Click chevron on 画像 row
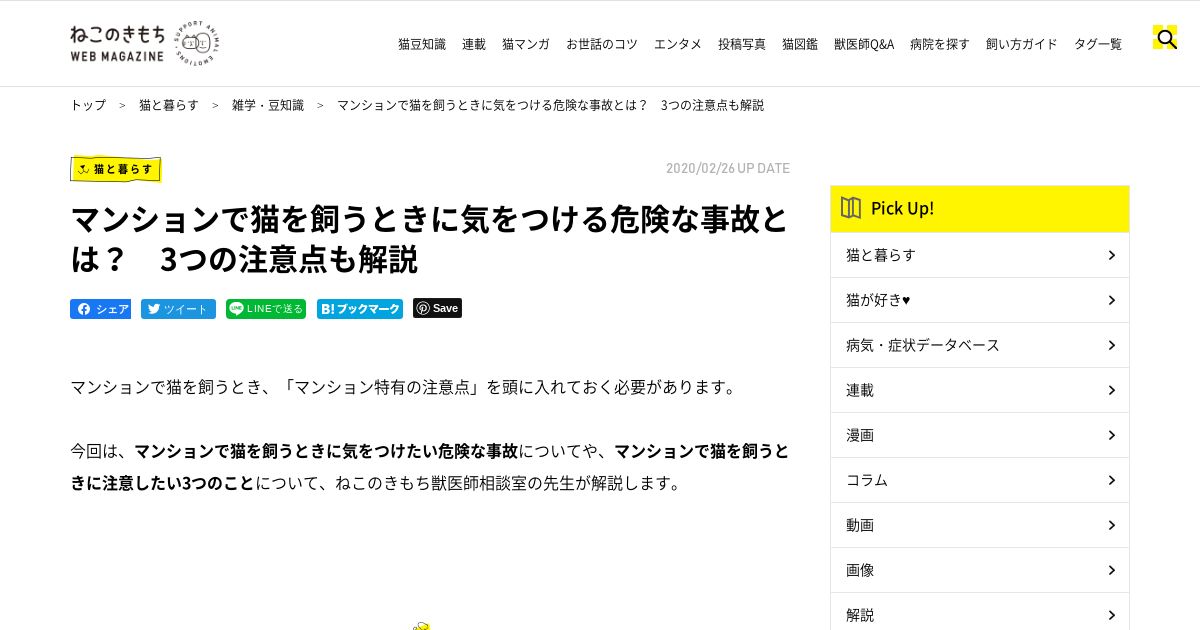The image size is (1200, 630). (x=1111, y=570)
